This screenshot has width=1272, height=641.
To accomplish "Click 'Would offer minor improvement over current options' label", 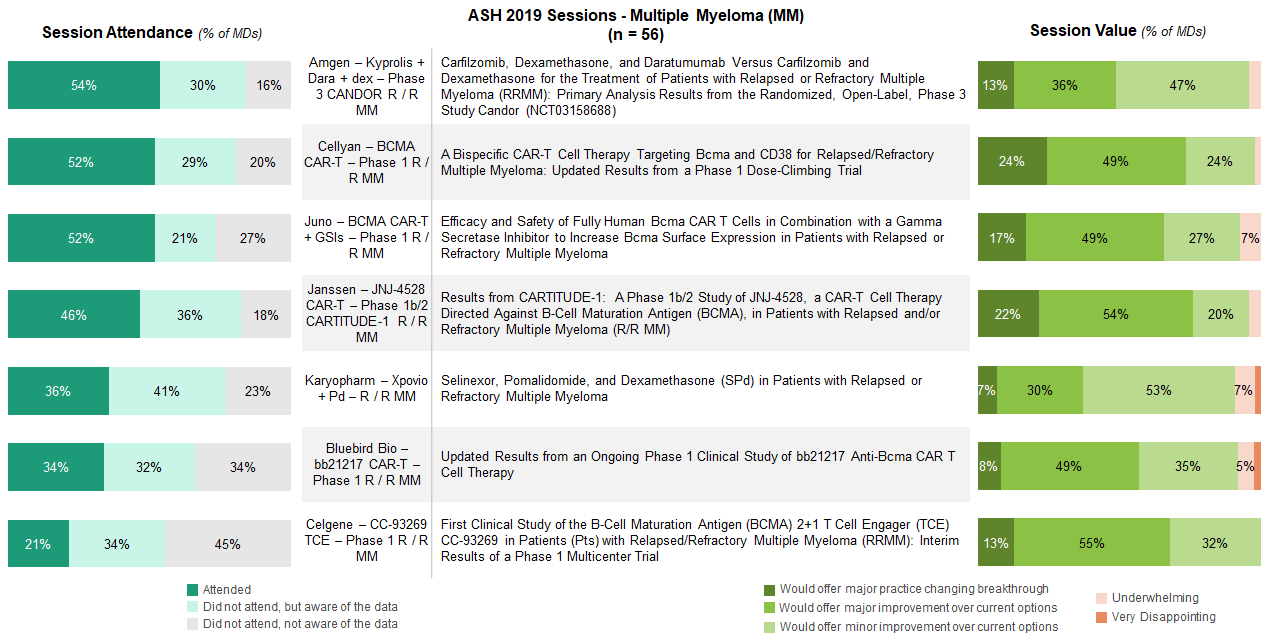I will coord(918,627).
